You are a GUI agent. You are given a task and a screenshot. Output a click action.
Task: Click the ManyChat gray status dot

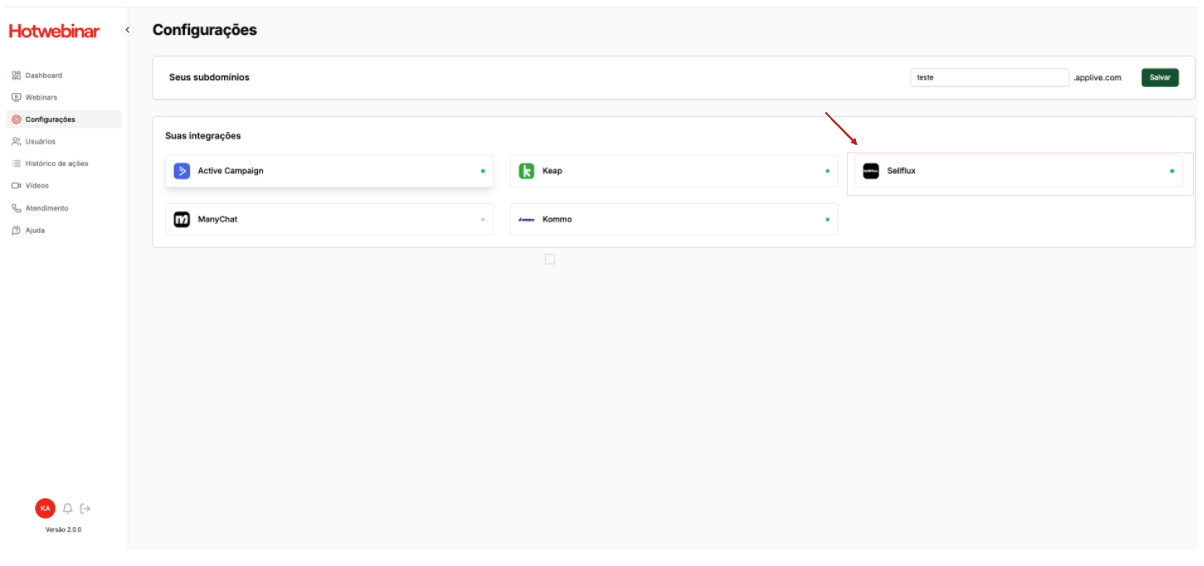point(483,219)
